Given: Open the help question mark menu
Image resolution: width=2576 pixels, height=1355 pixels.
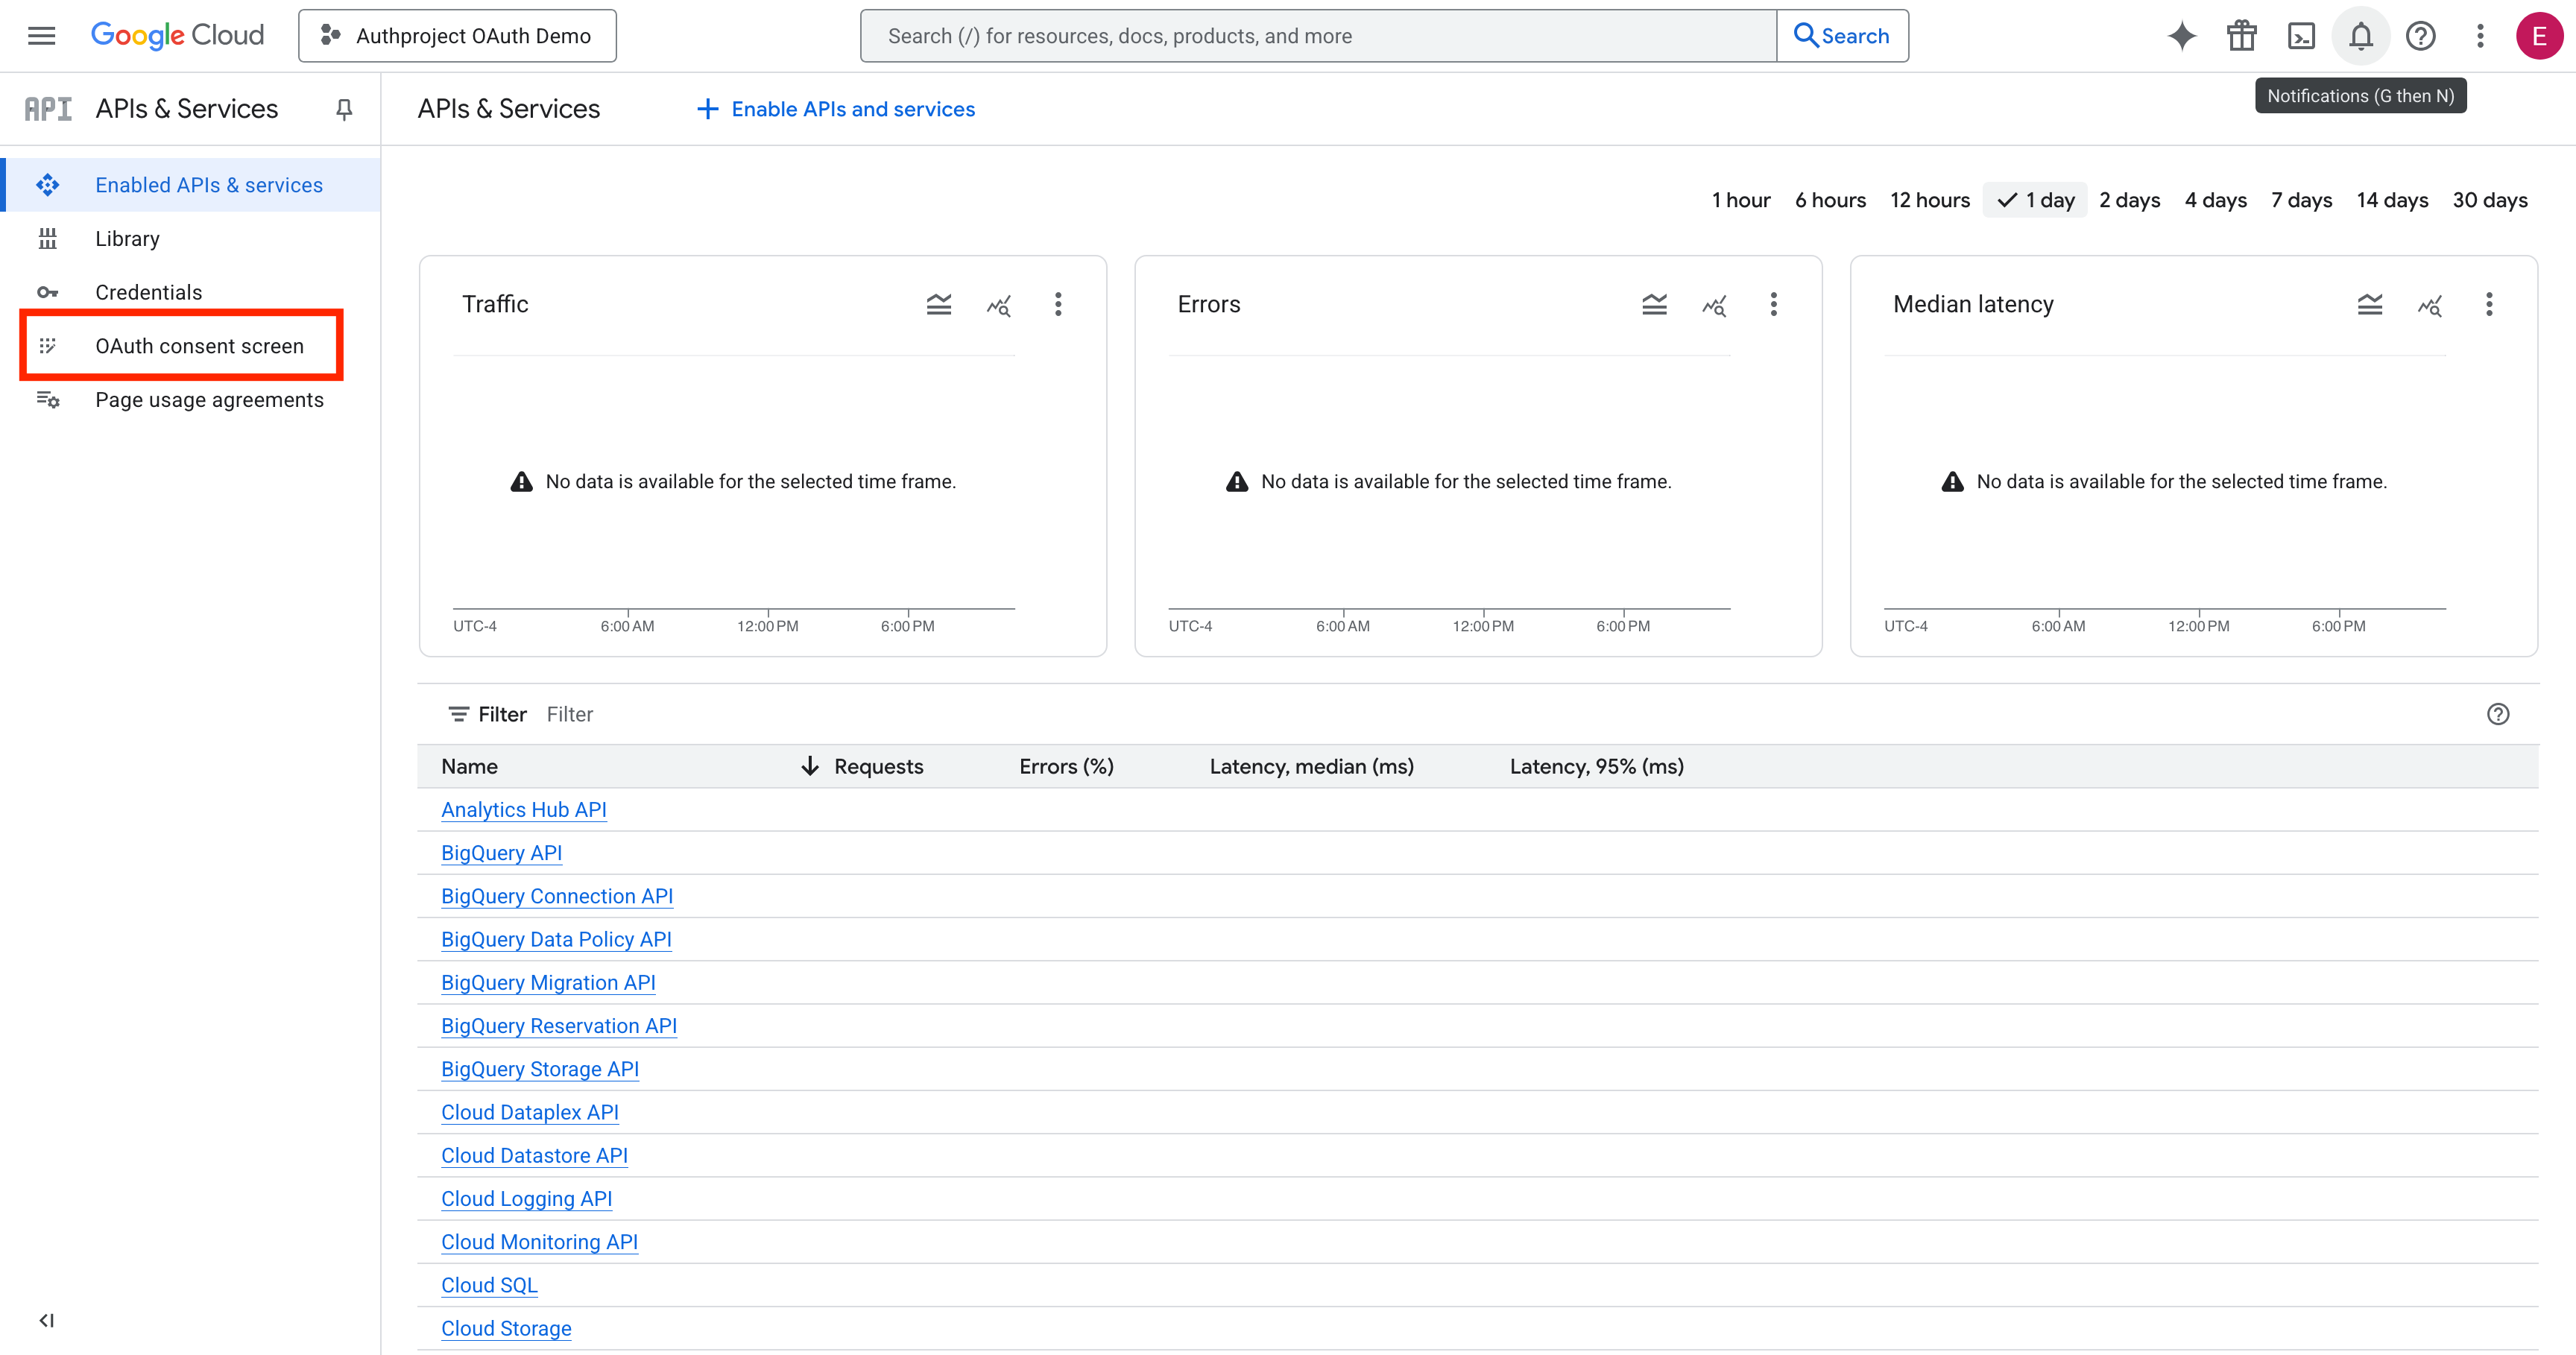Looking at the screenshot, I should point(2421,36).
